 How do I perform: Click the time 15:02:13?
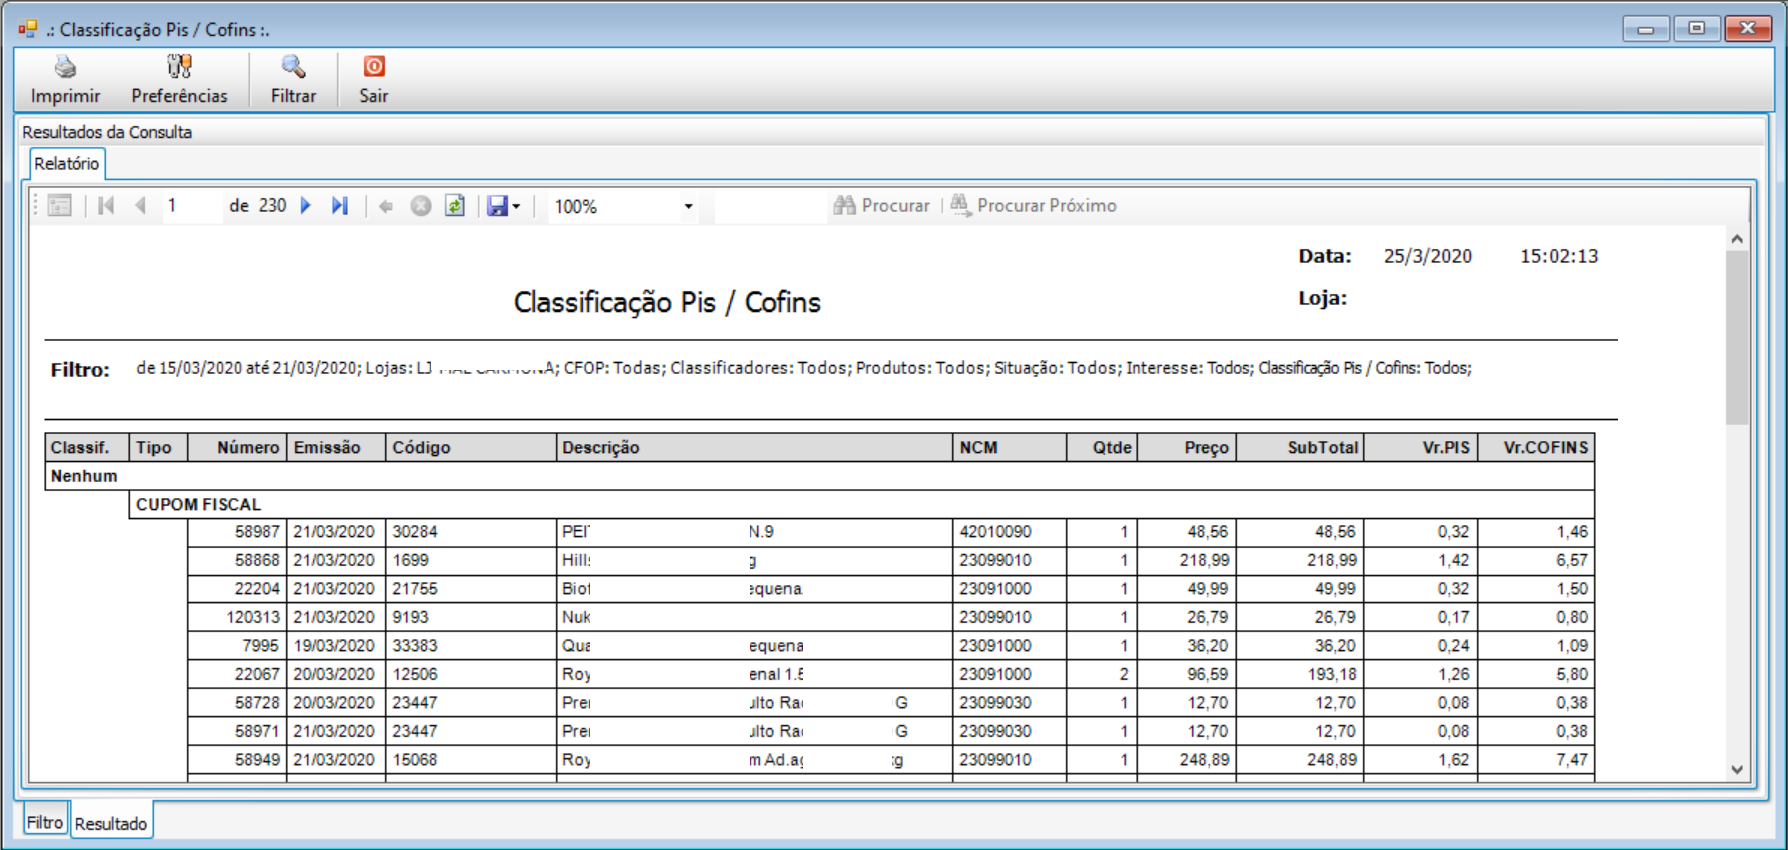[x=1559, y=256]
